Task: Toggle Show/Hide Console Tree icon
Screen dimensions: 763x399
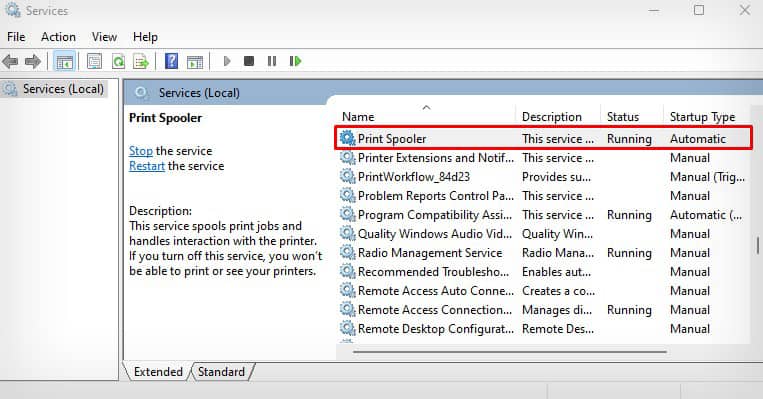Action: [x=64, y=61]
